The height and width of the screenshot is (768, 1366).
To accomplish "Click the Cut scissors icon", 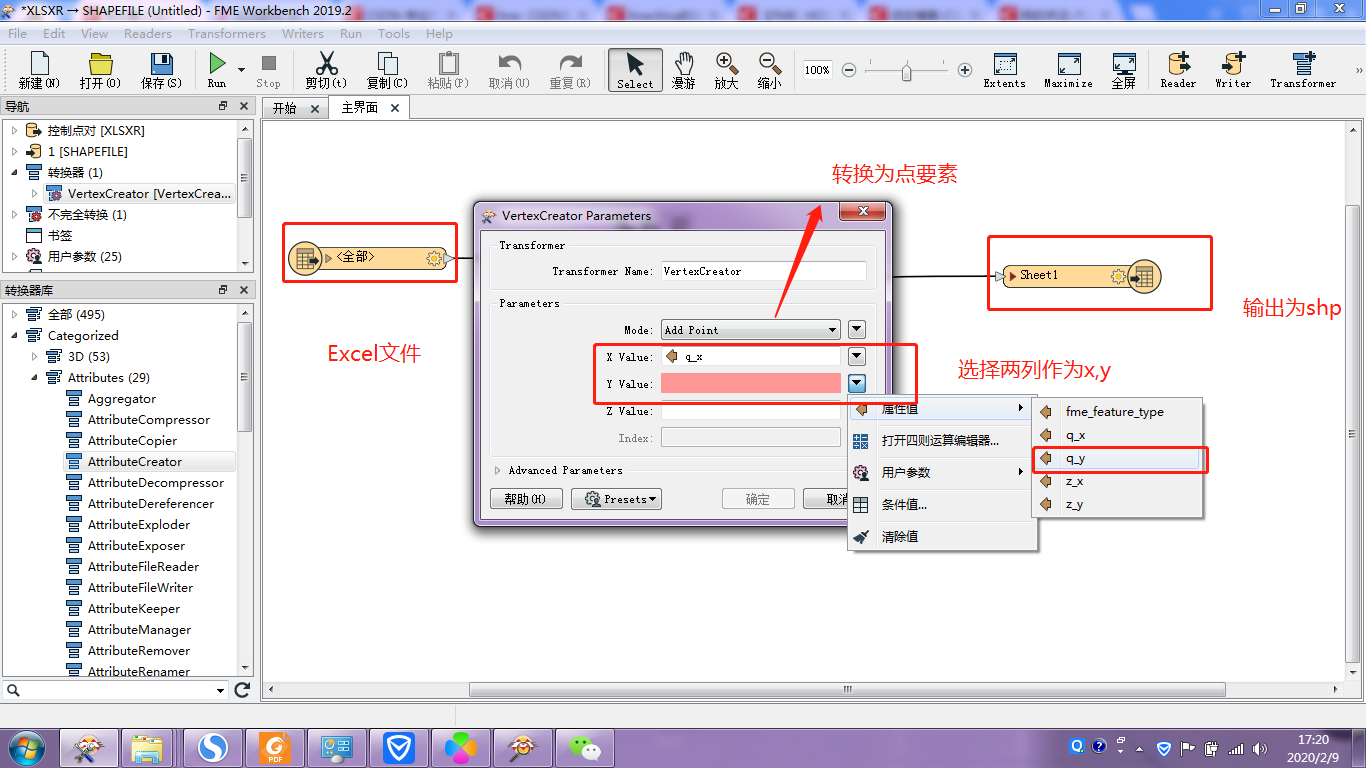I will 326,64.
